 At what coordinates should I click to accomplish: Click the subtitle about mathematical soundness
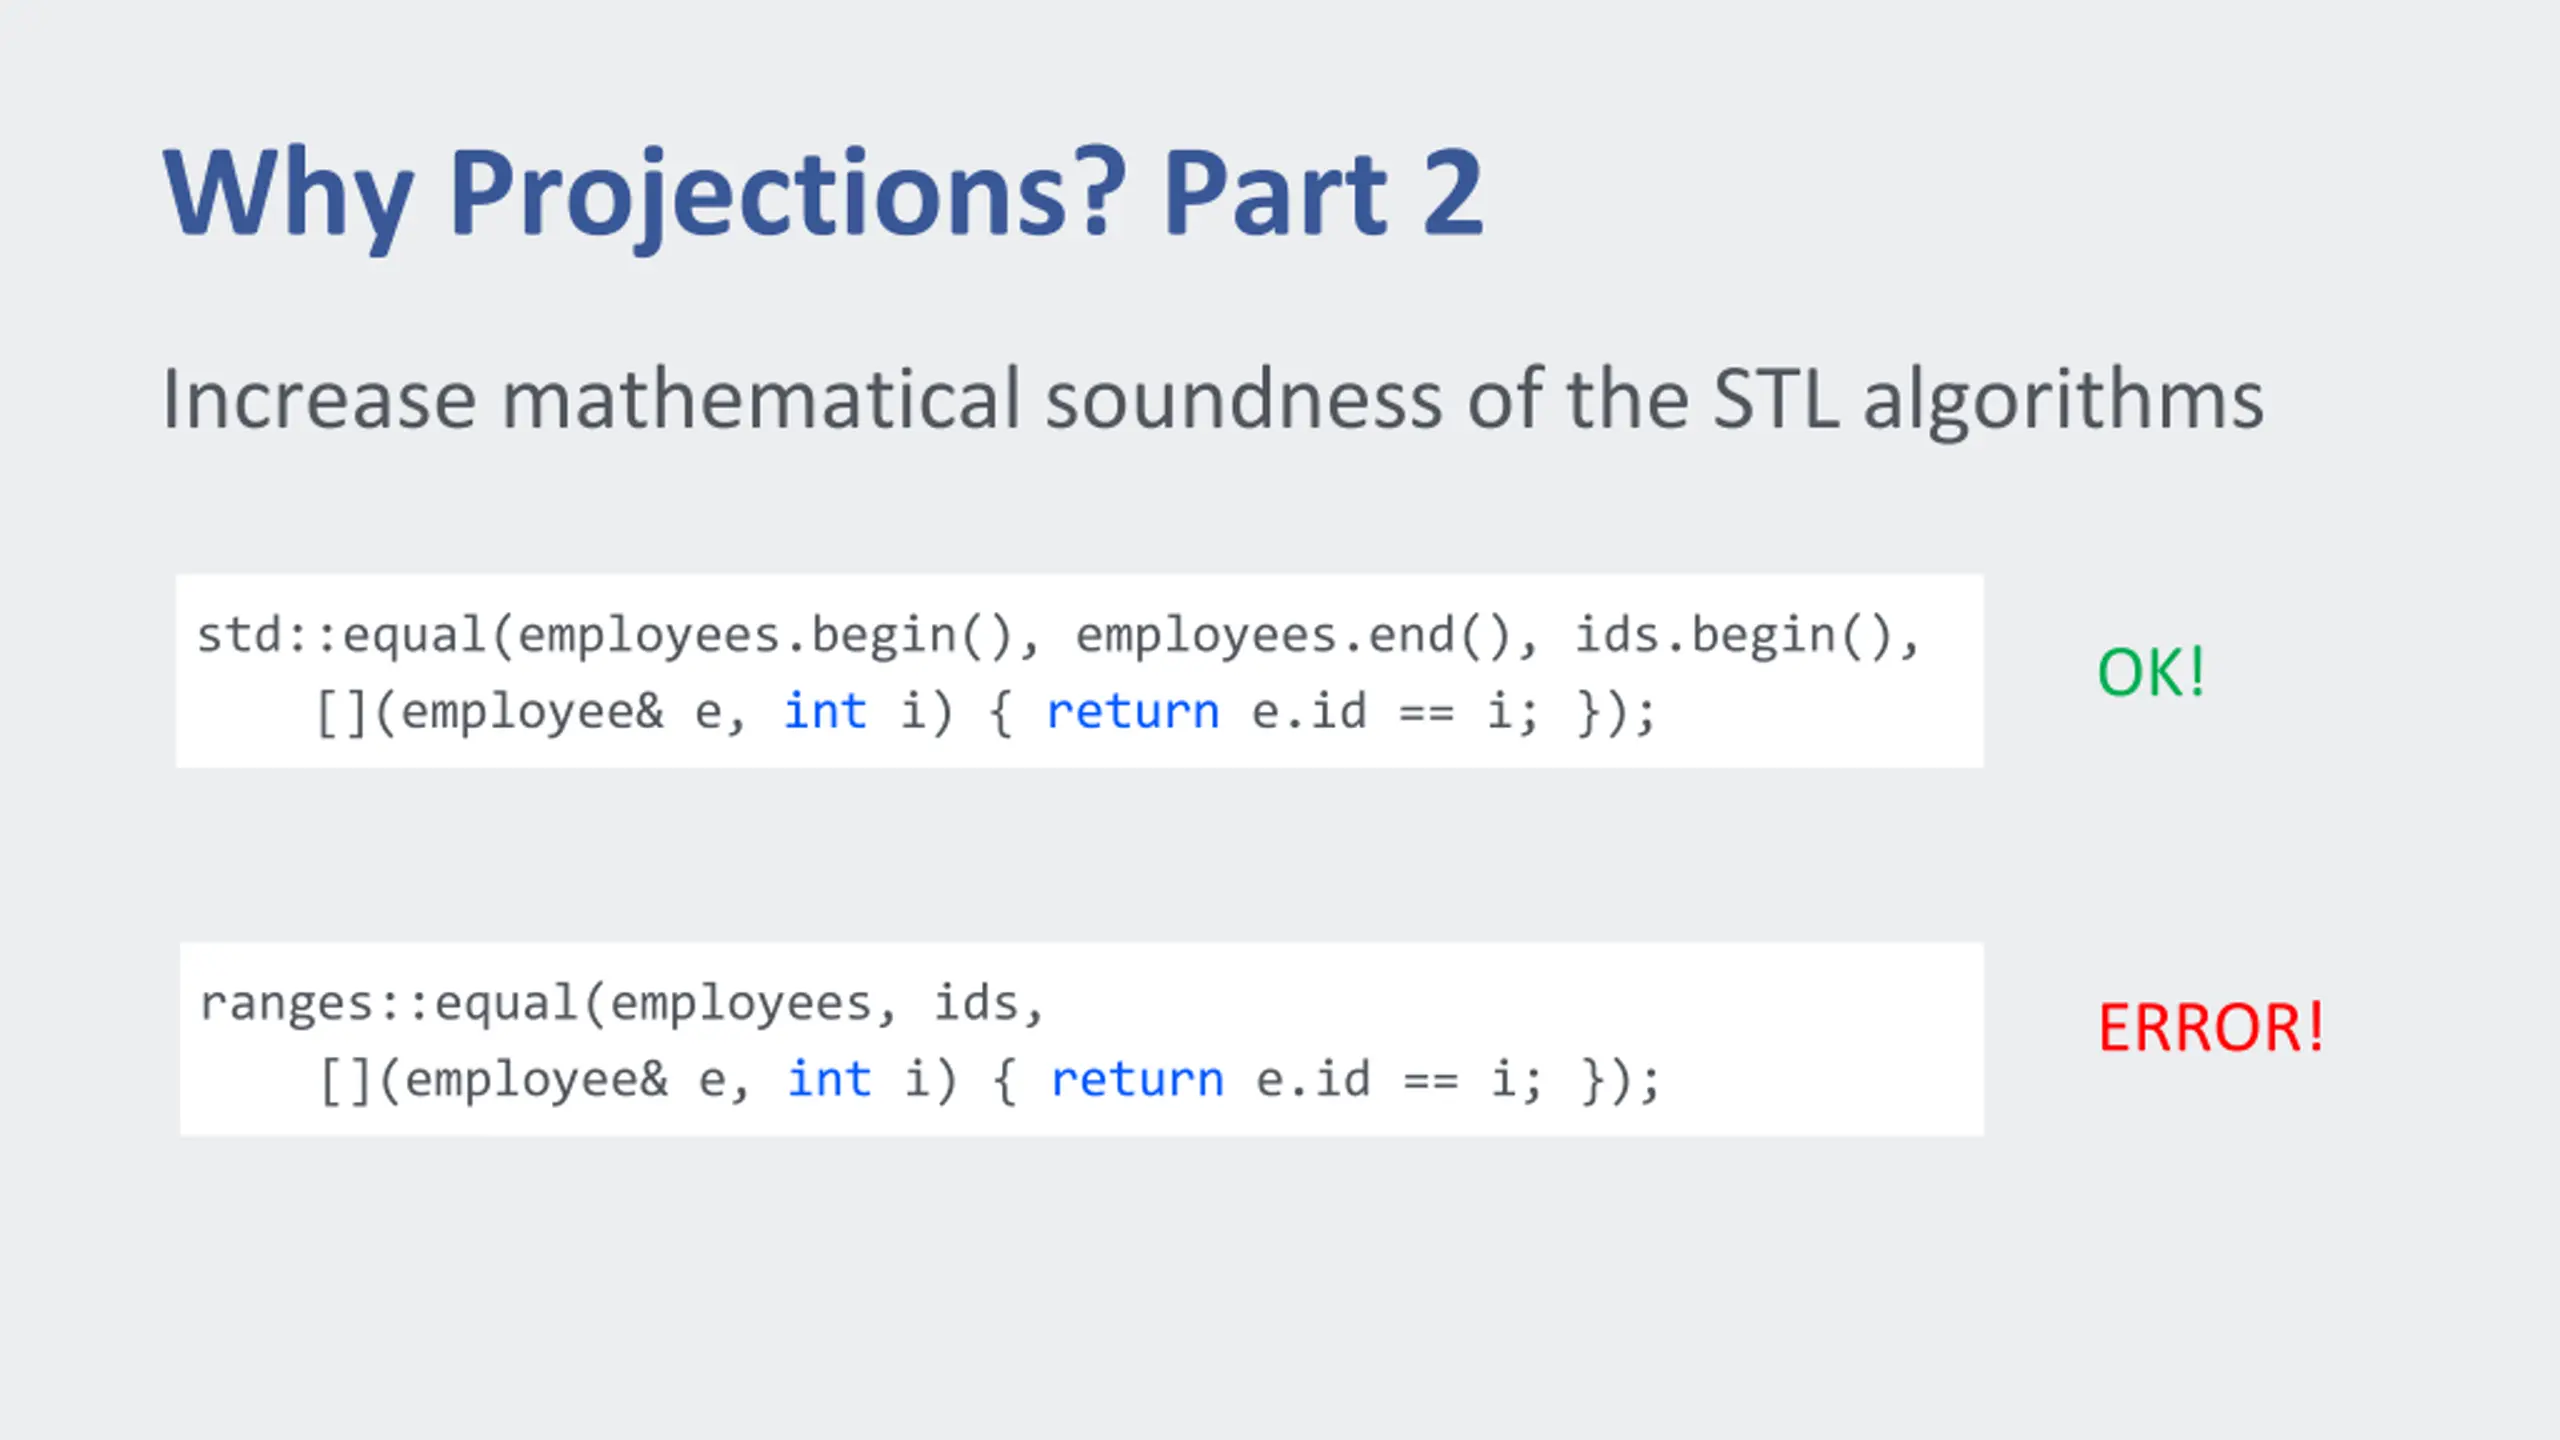pos(1212,401)
